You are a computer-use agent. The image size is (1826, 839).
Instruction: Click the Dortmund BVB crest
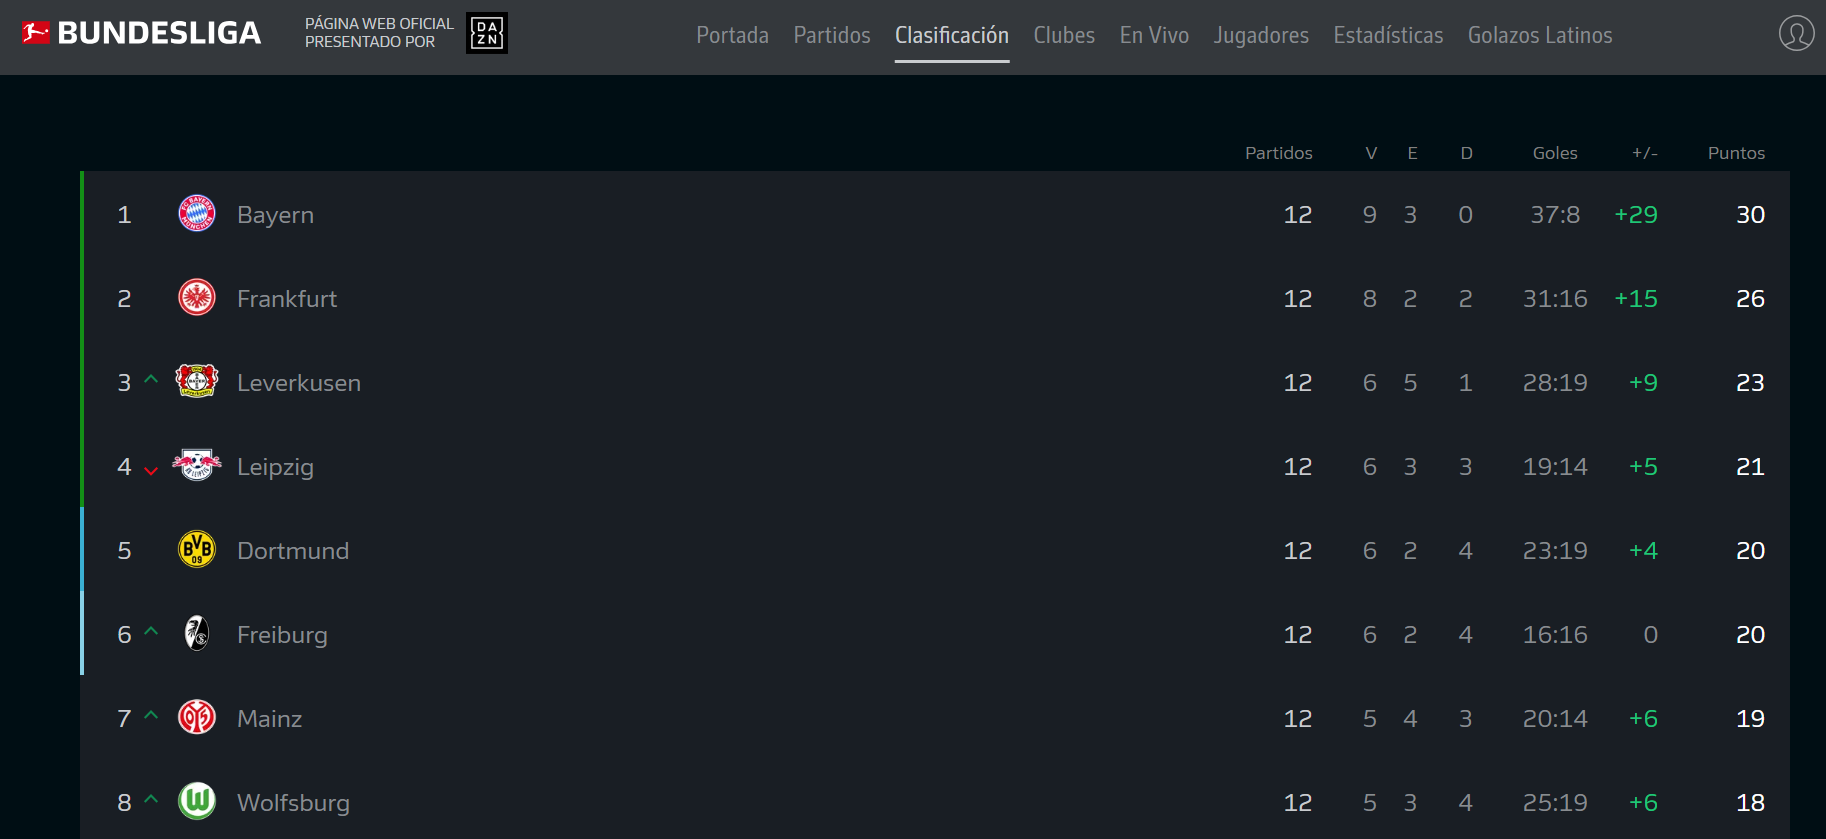click(197, 549)
